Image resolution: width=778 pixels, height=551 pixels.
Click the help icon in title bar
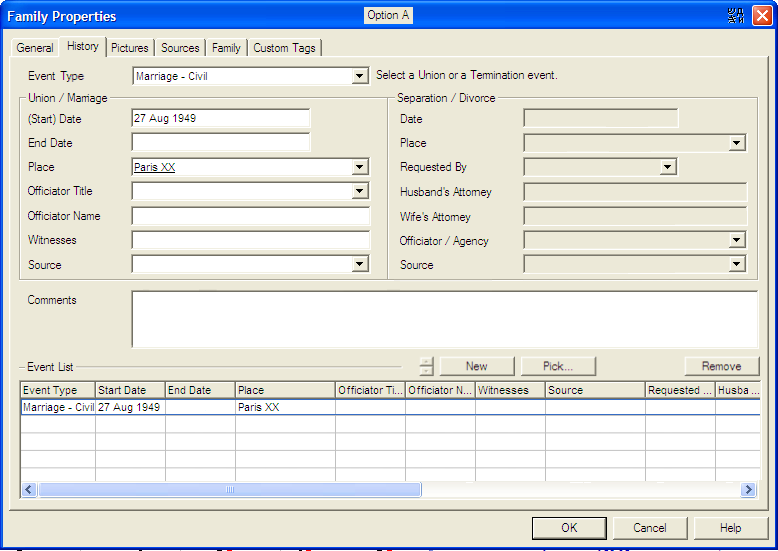[x=737, y=16]
